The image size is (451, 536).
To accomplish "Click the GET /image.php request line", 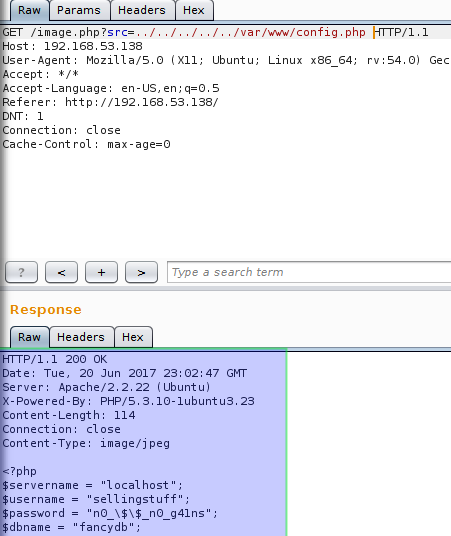I will coord(215,32).
